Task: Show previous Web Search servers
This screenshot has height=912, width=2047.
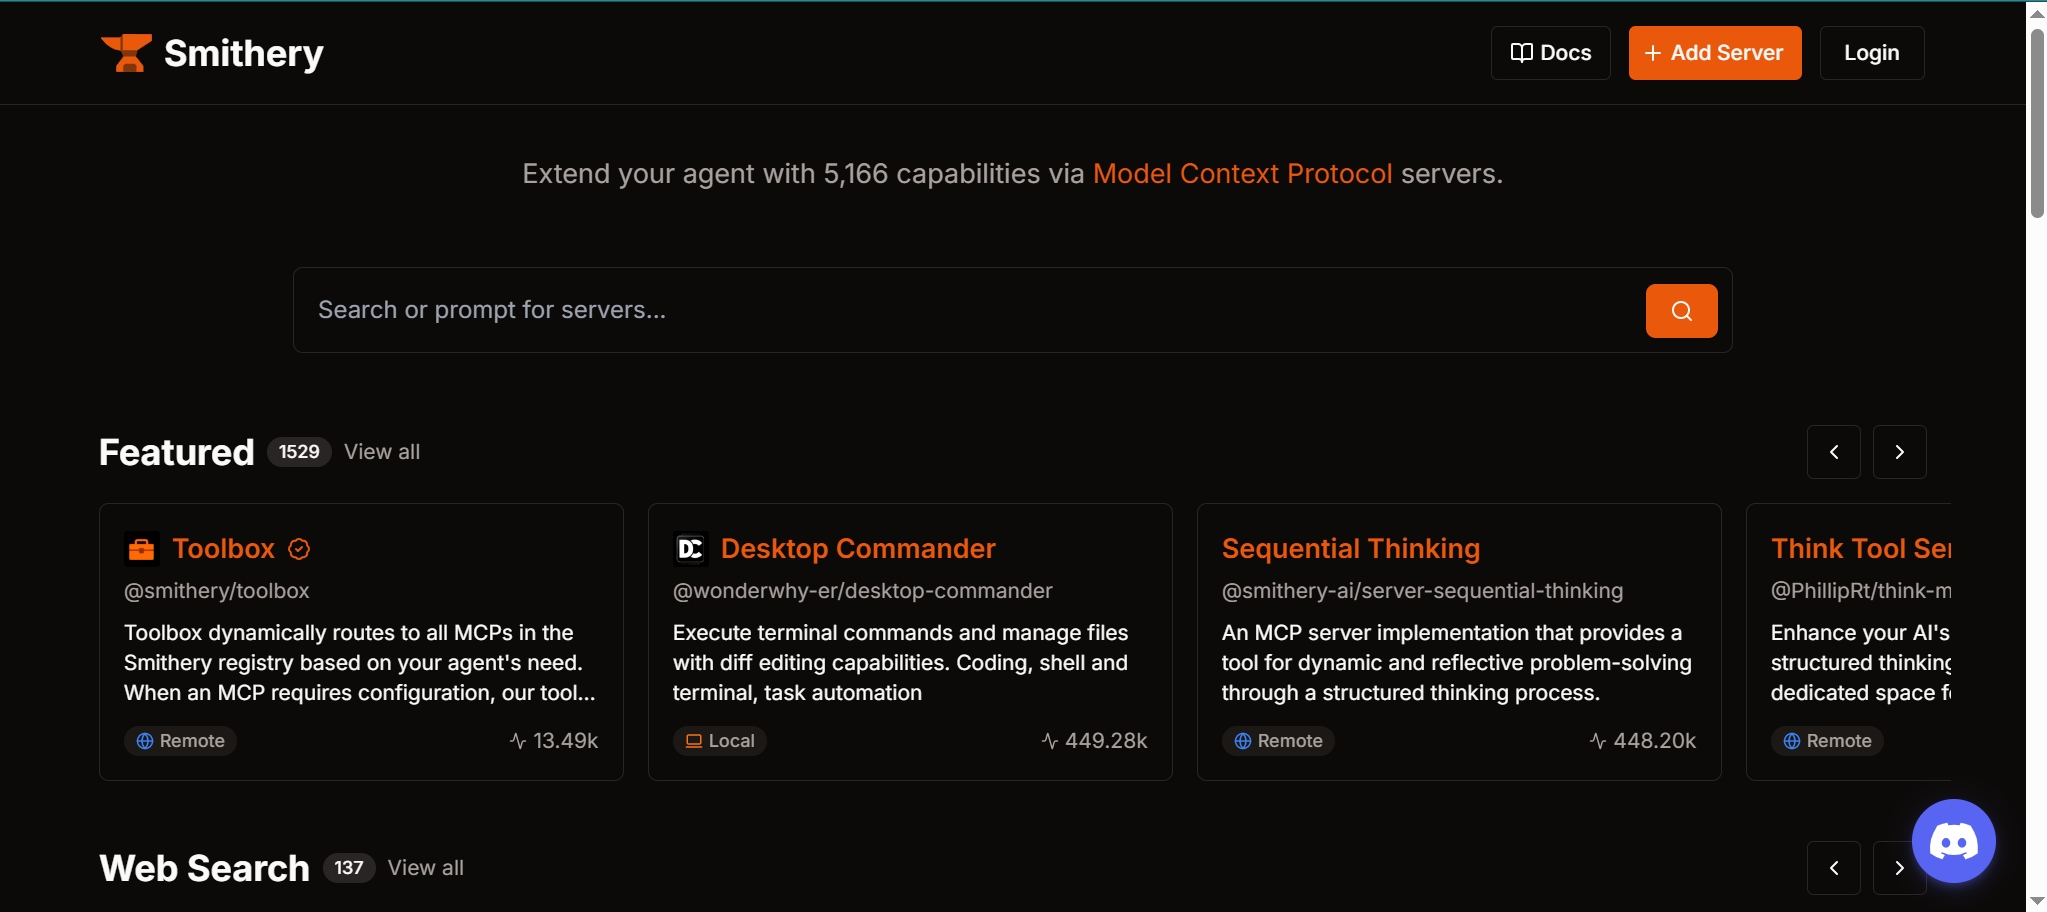Action: point(1833,868)
